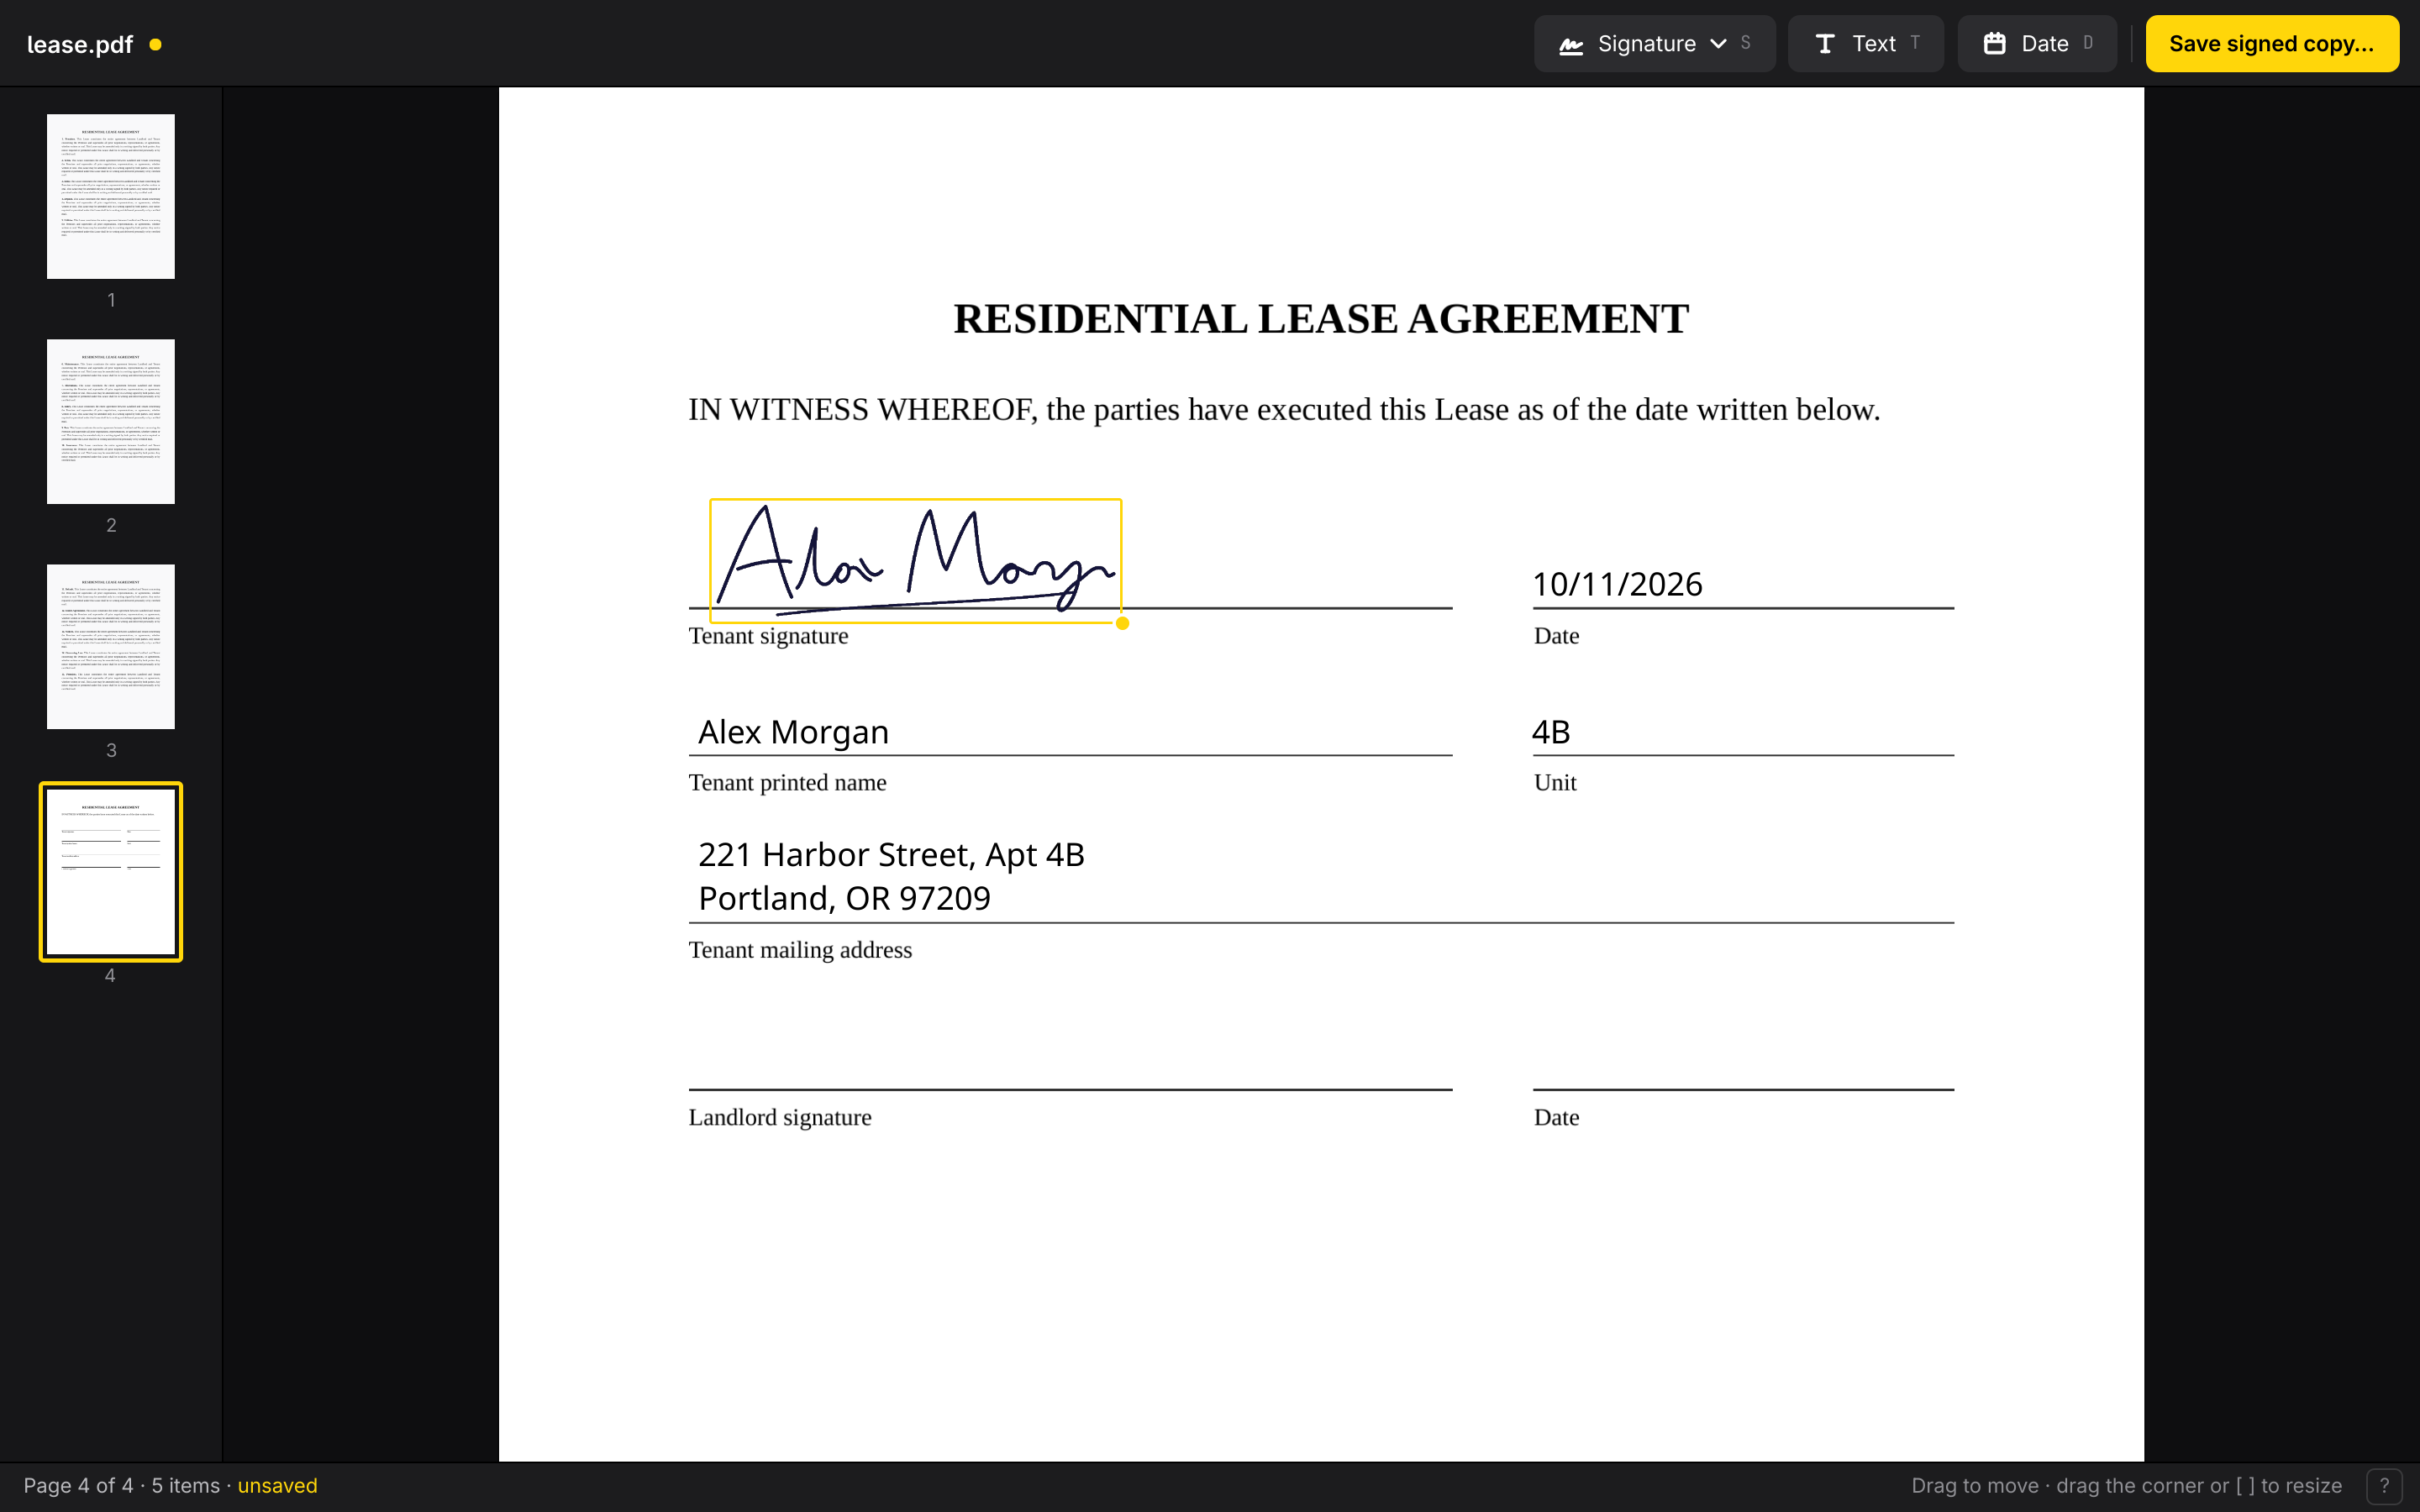Select page 1 thumbnail

coord(111,196)
